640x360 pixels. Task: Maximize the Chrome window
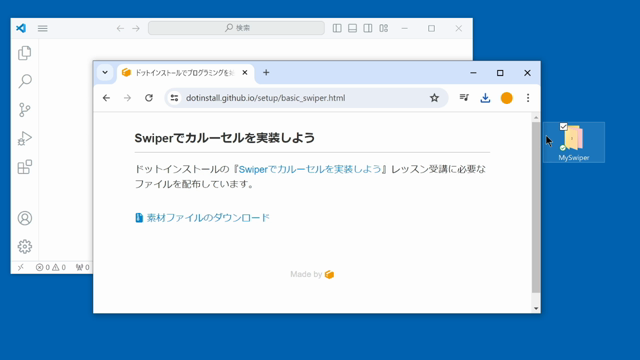click(x=500, y=73)
